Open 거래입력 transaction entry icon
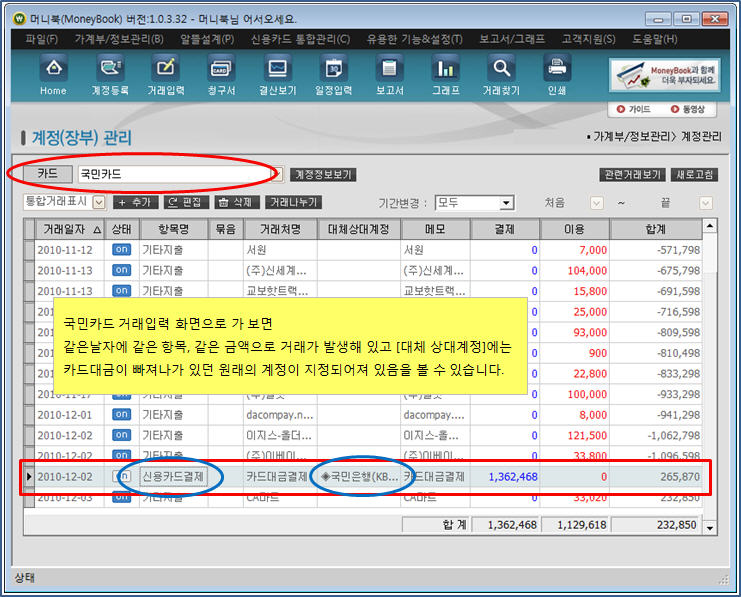The width and height of the screenshot is (741, 597). pos(165,75)
